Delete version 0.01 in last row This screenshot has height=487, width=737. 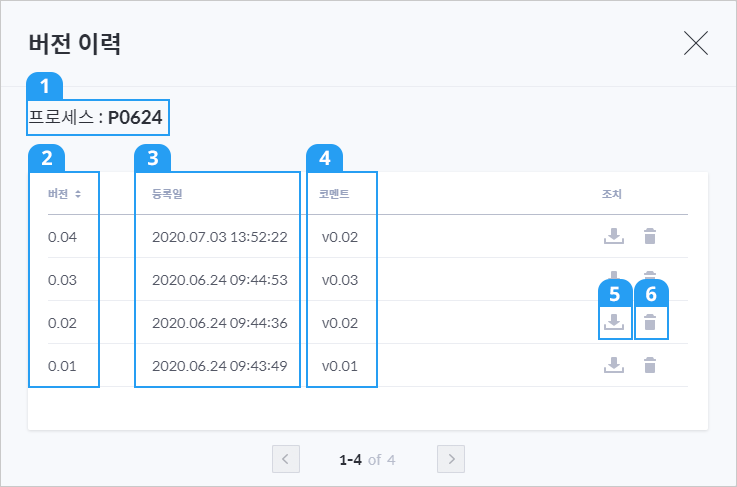650,365
